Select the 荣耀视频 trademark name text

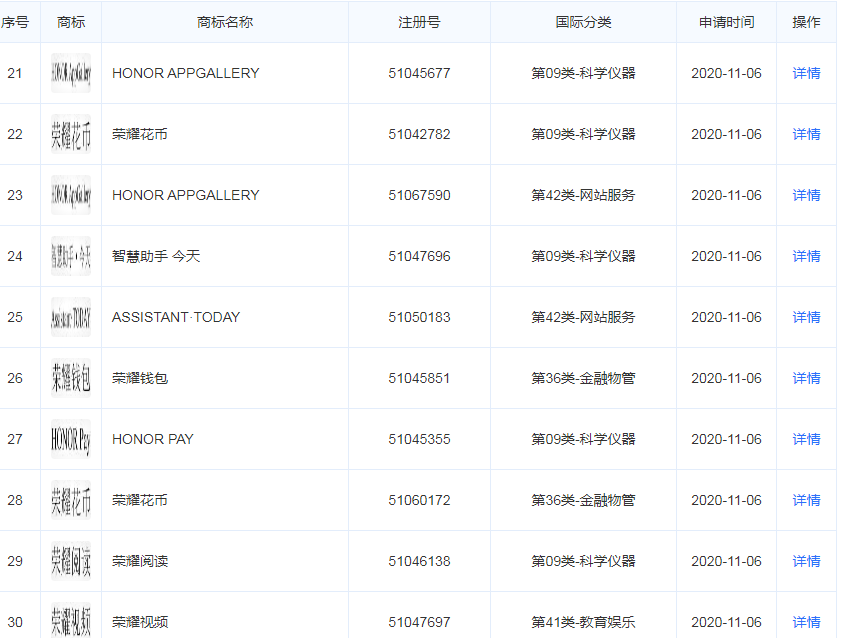[x=140, y=622]
